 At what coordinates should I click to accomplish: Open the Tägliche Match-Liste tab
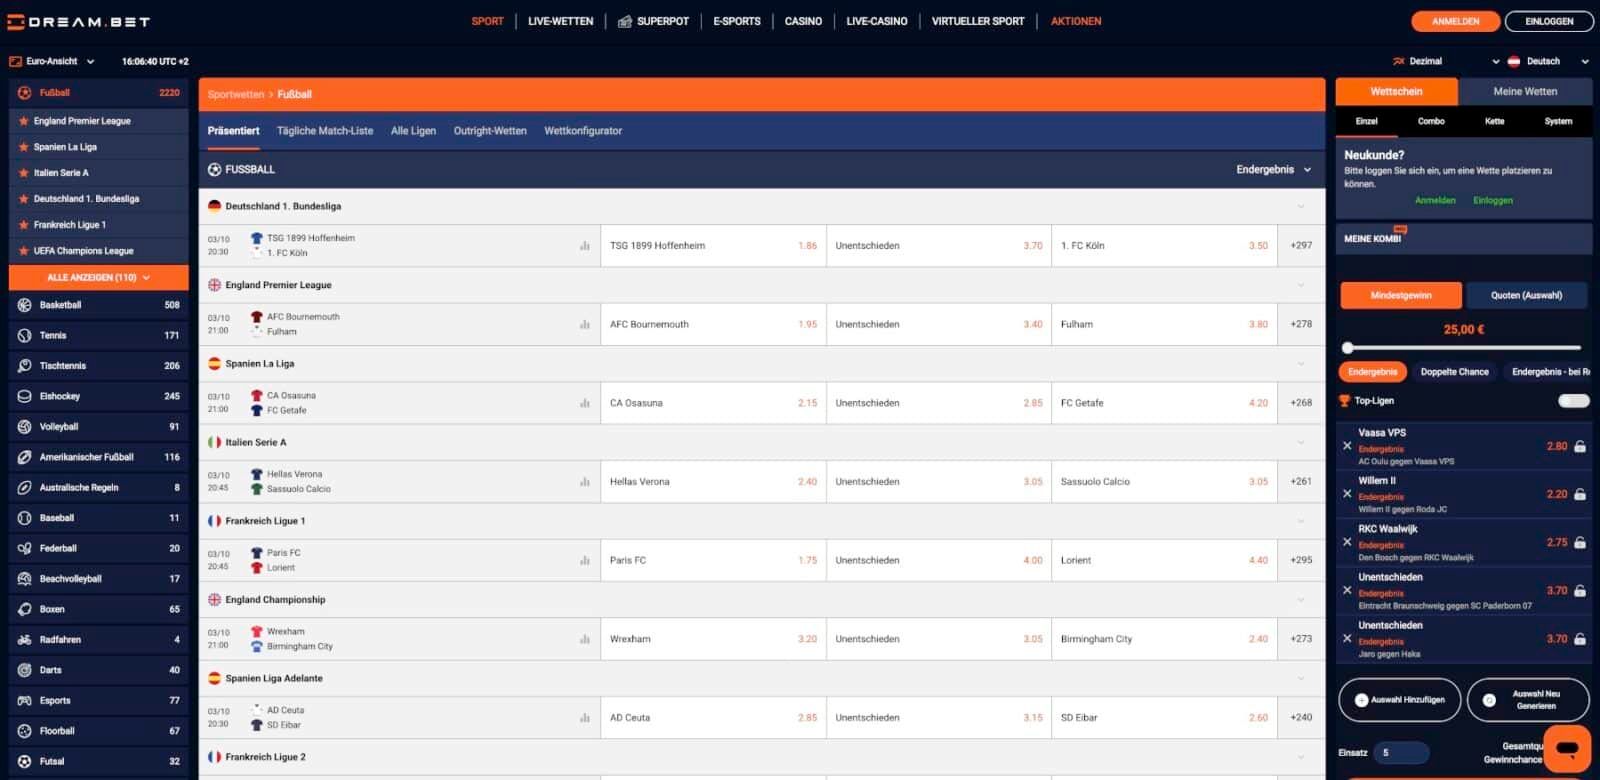[324, 131]
